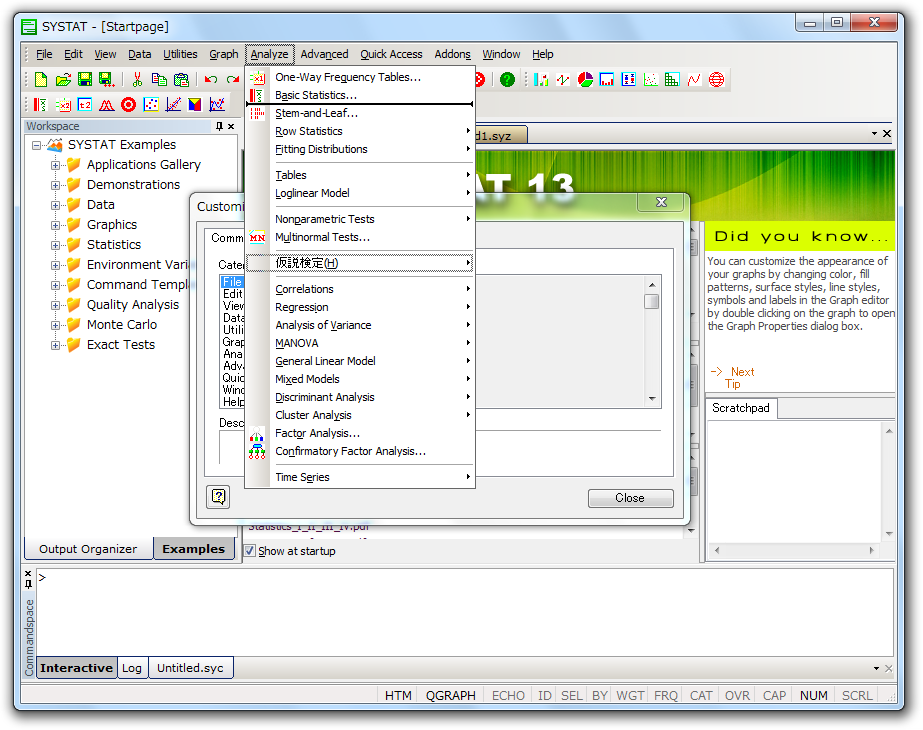This screenshot has height=730, width=923.
Task: Select the scatterplot graph icon
Action: (x=650, y=79)
